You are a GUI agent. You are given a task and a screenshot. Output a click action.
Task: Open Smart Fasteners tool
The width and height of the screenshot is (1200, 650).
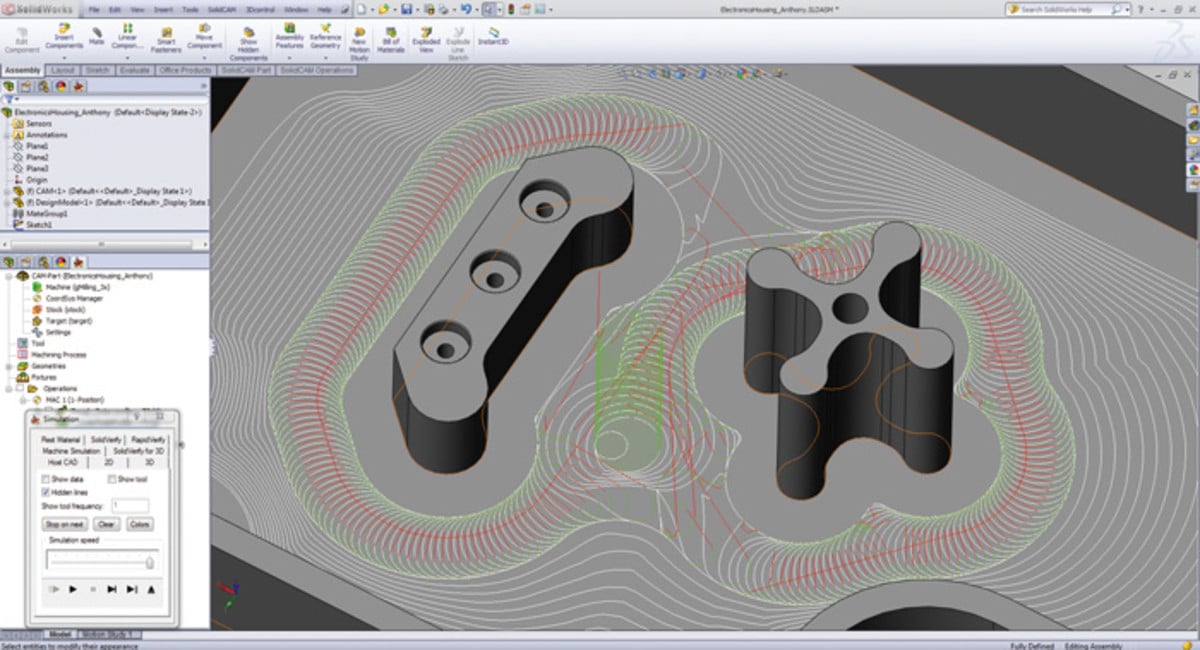pos(166,31)
